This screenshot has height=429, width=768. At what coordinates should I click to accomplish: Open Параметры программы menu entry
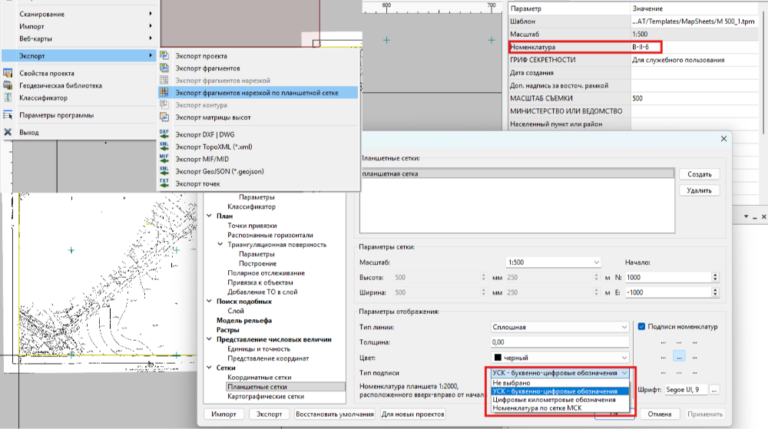pos(56,115)
